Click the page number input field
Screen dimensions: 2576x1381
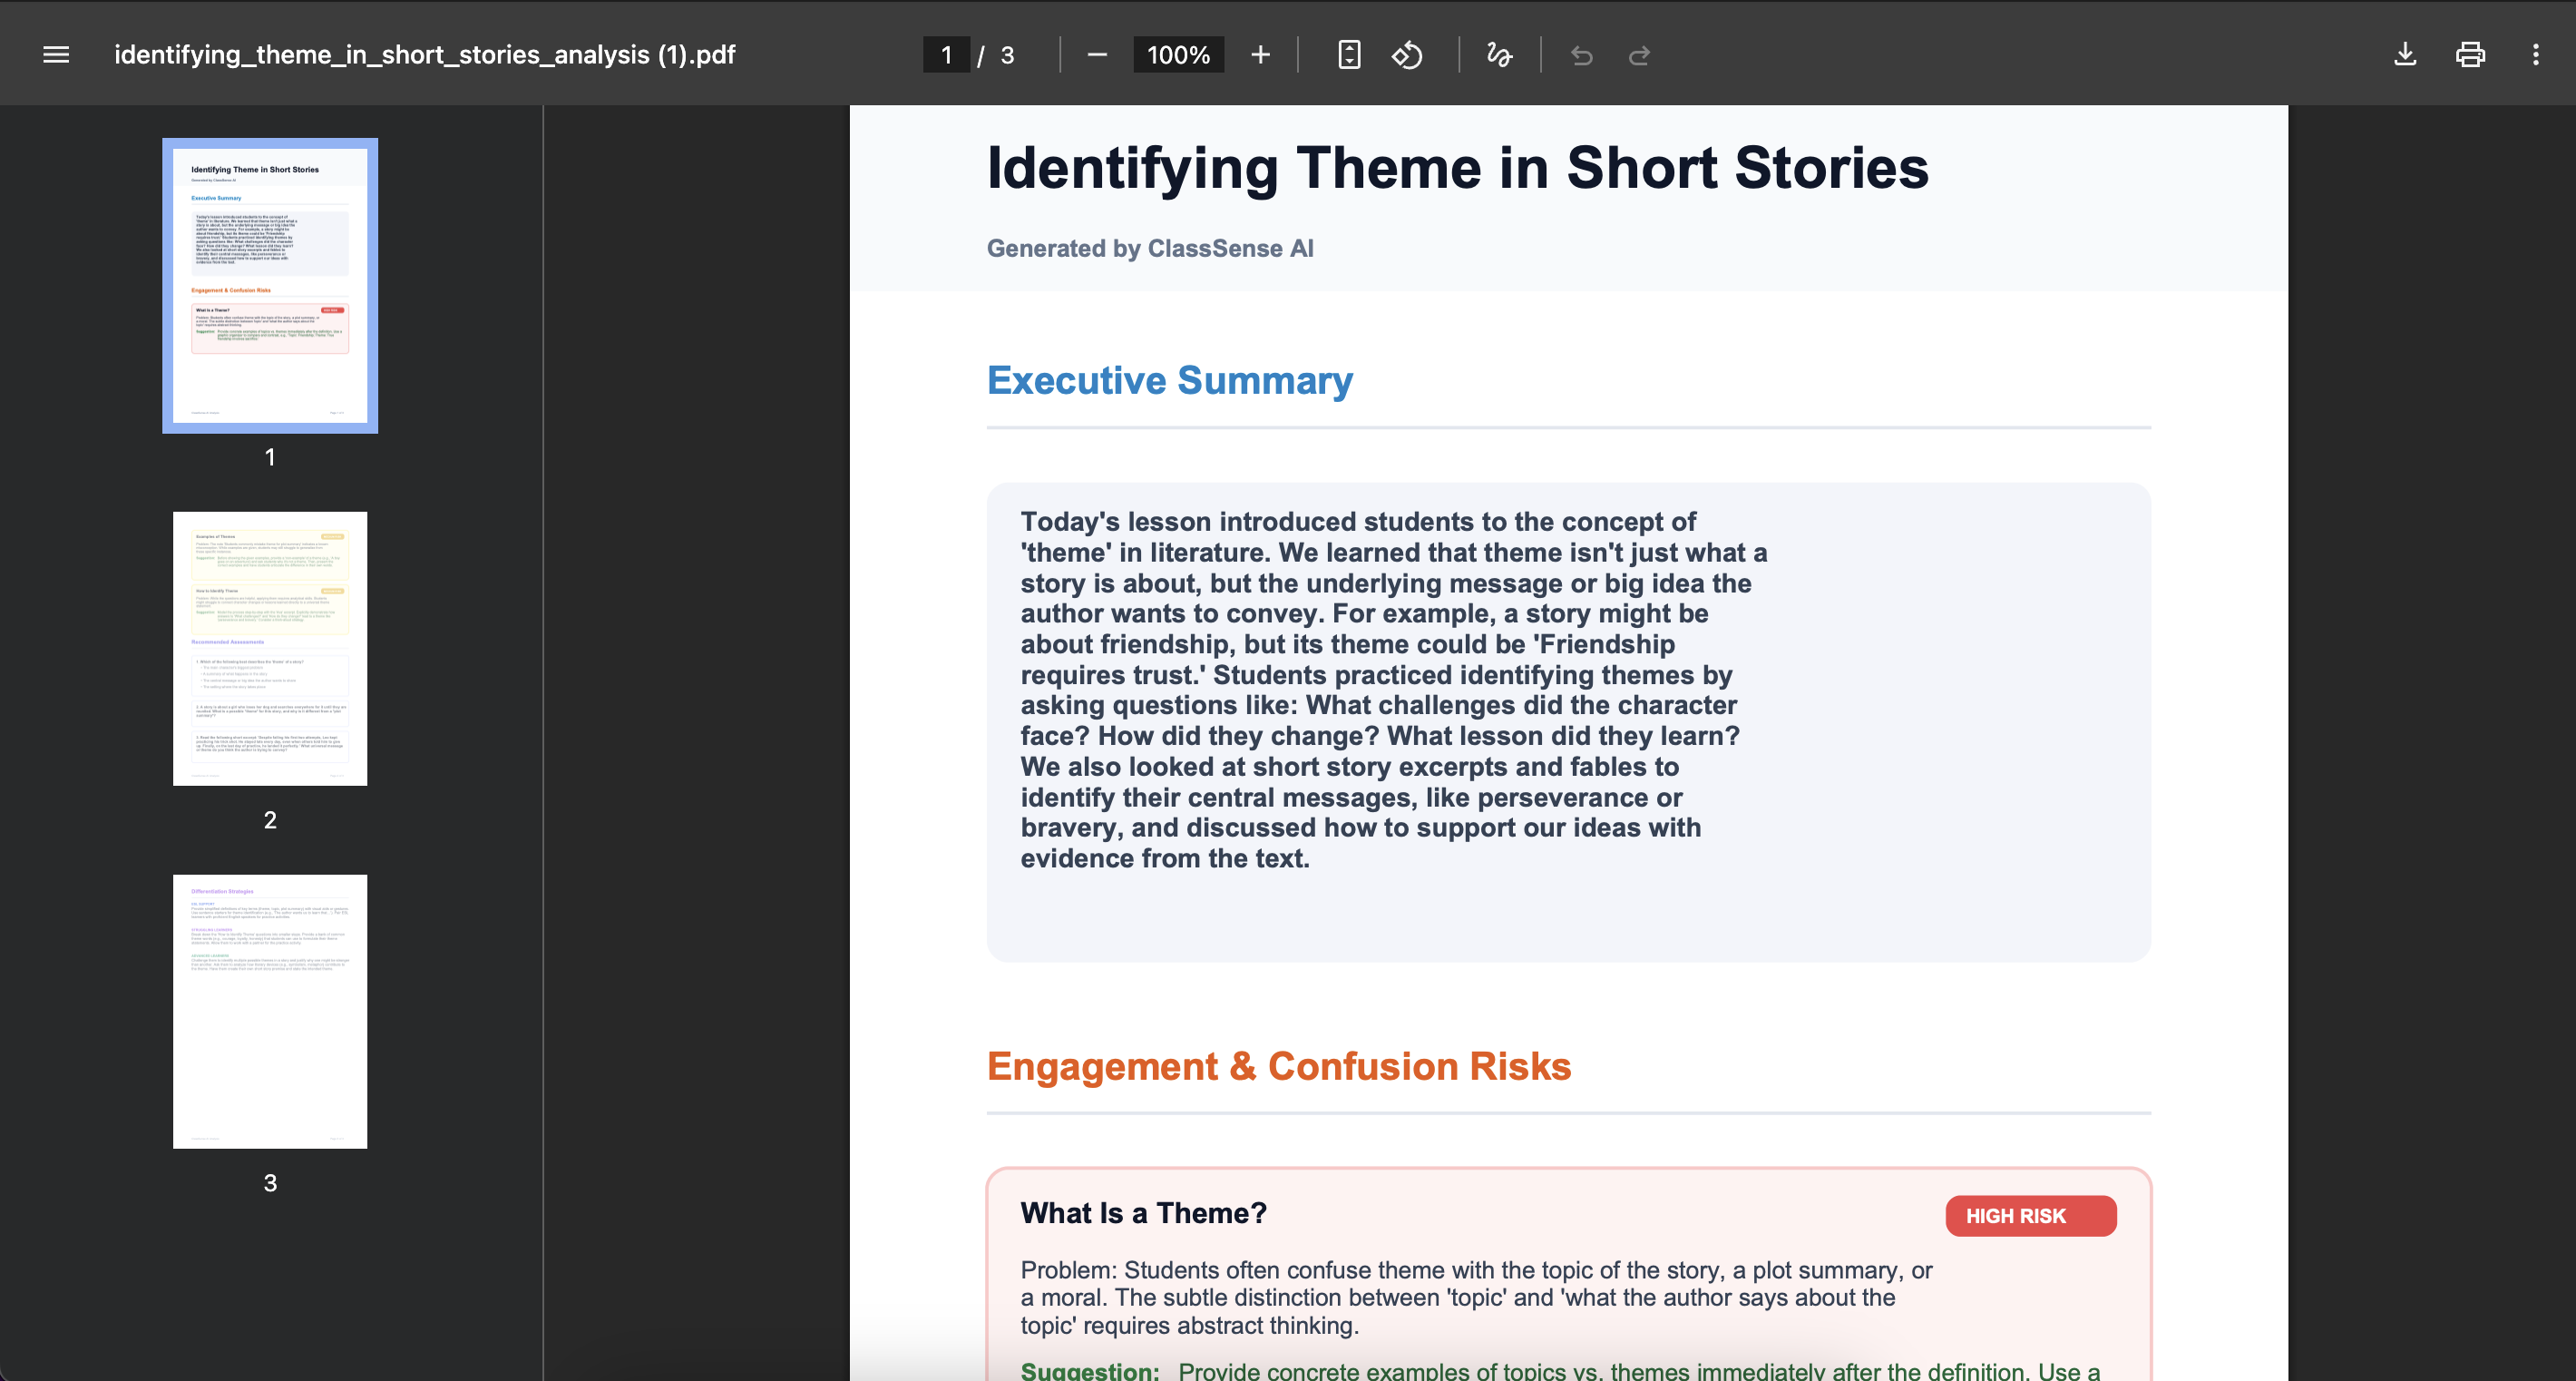[x=946, y=55]
